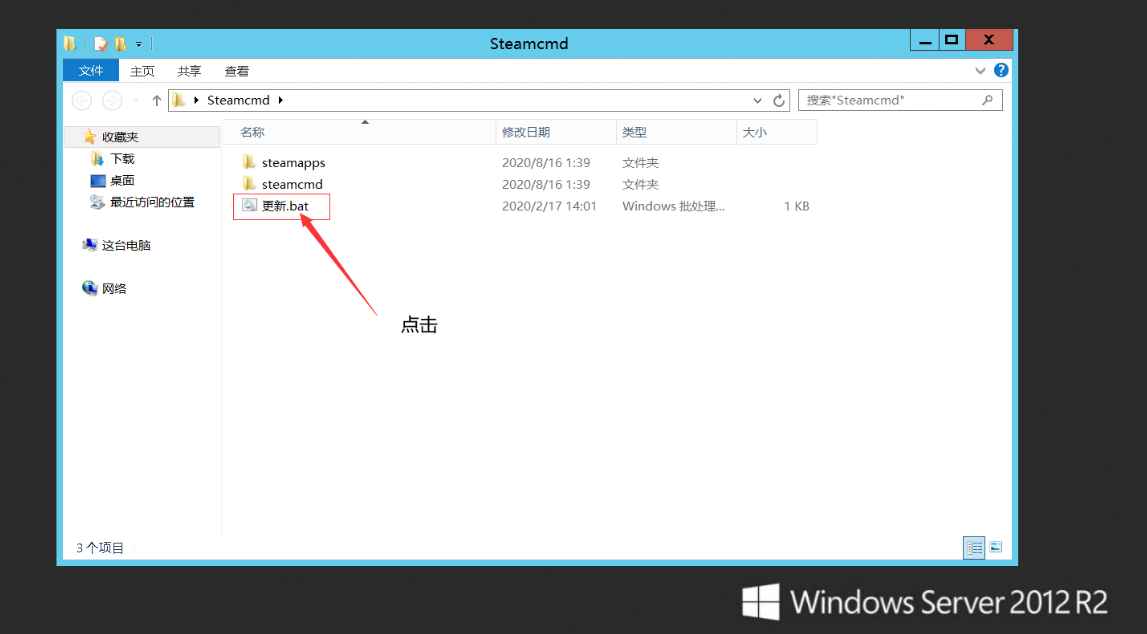Click the properties icon in the quick access toolbar
Screen dimensions: 1147x634
101,44
